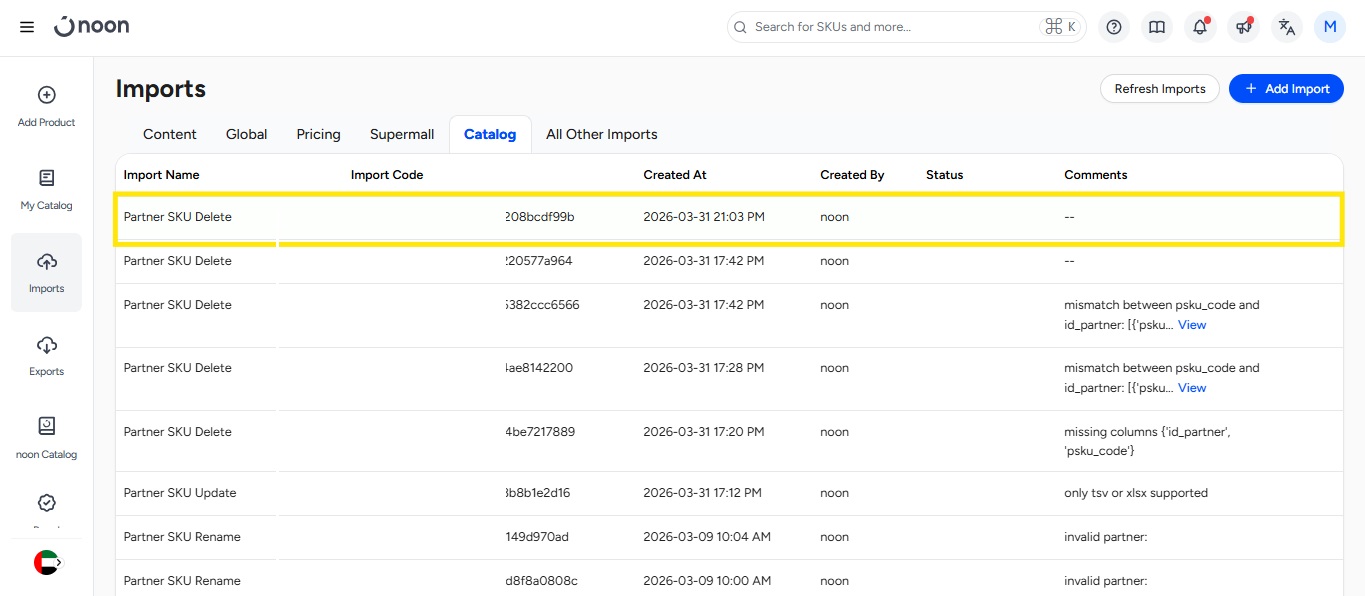The height and width of the screenshot is (596, 1365).
Task: Open the hamburger menu icon
Action: coord(27,27)
